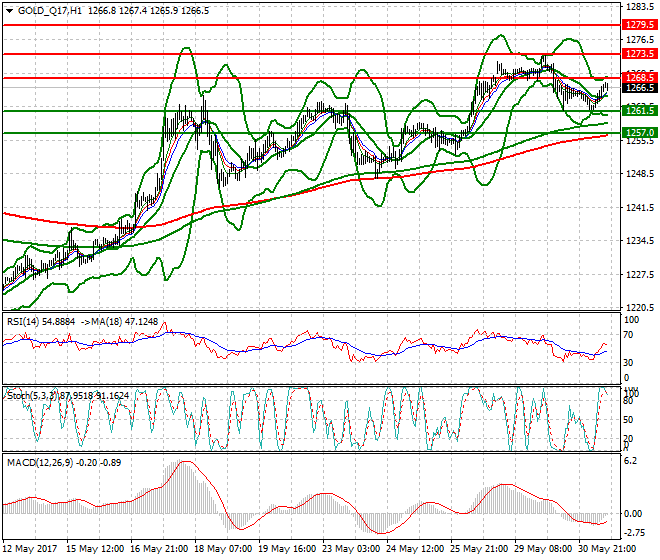Click the 1234.5 price scale value
Viewport: 660px width, 560px height.
pos(640,241)
